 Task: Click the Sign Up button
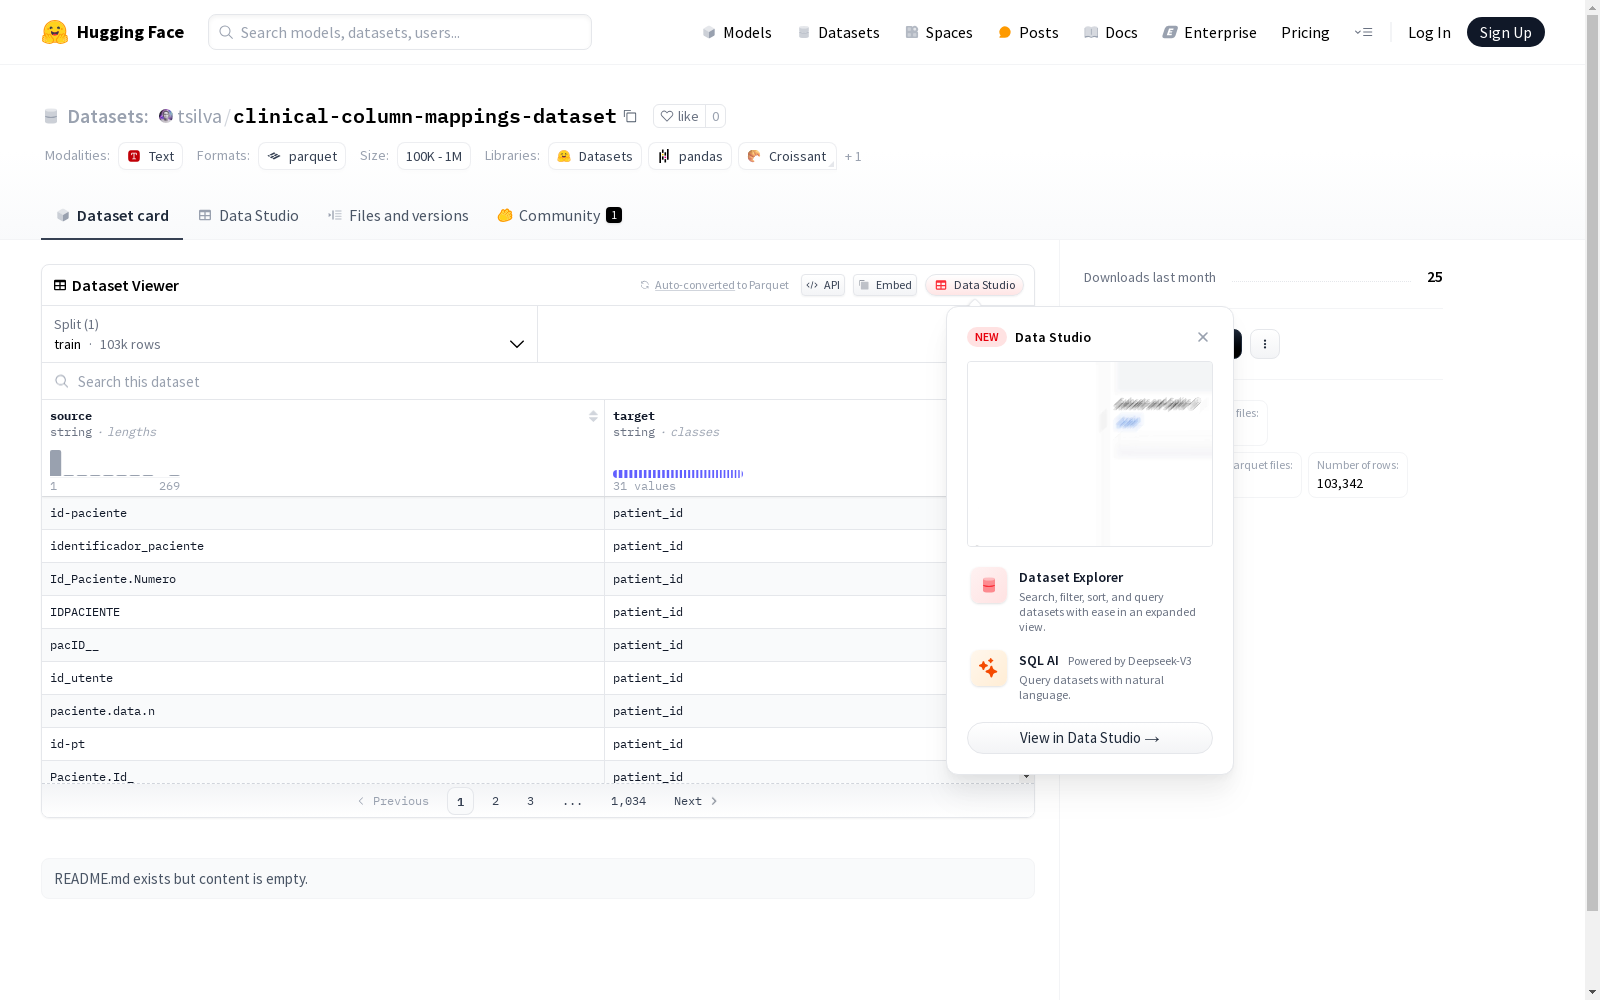point(1505,32)
